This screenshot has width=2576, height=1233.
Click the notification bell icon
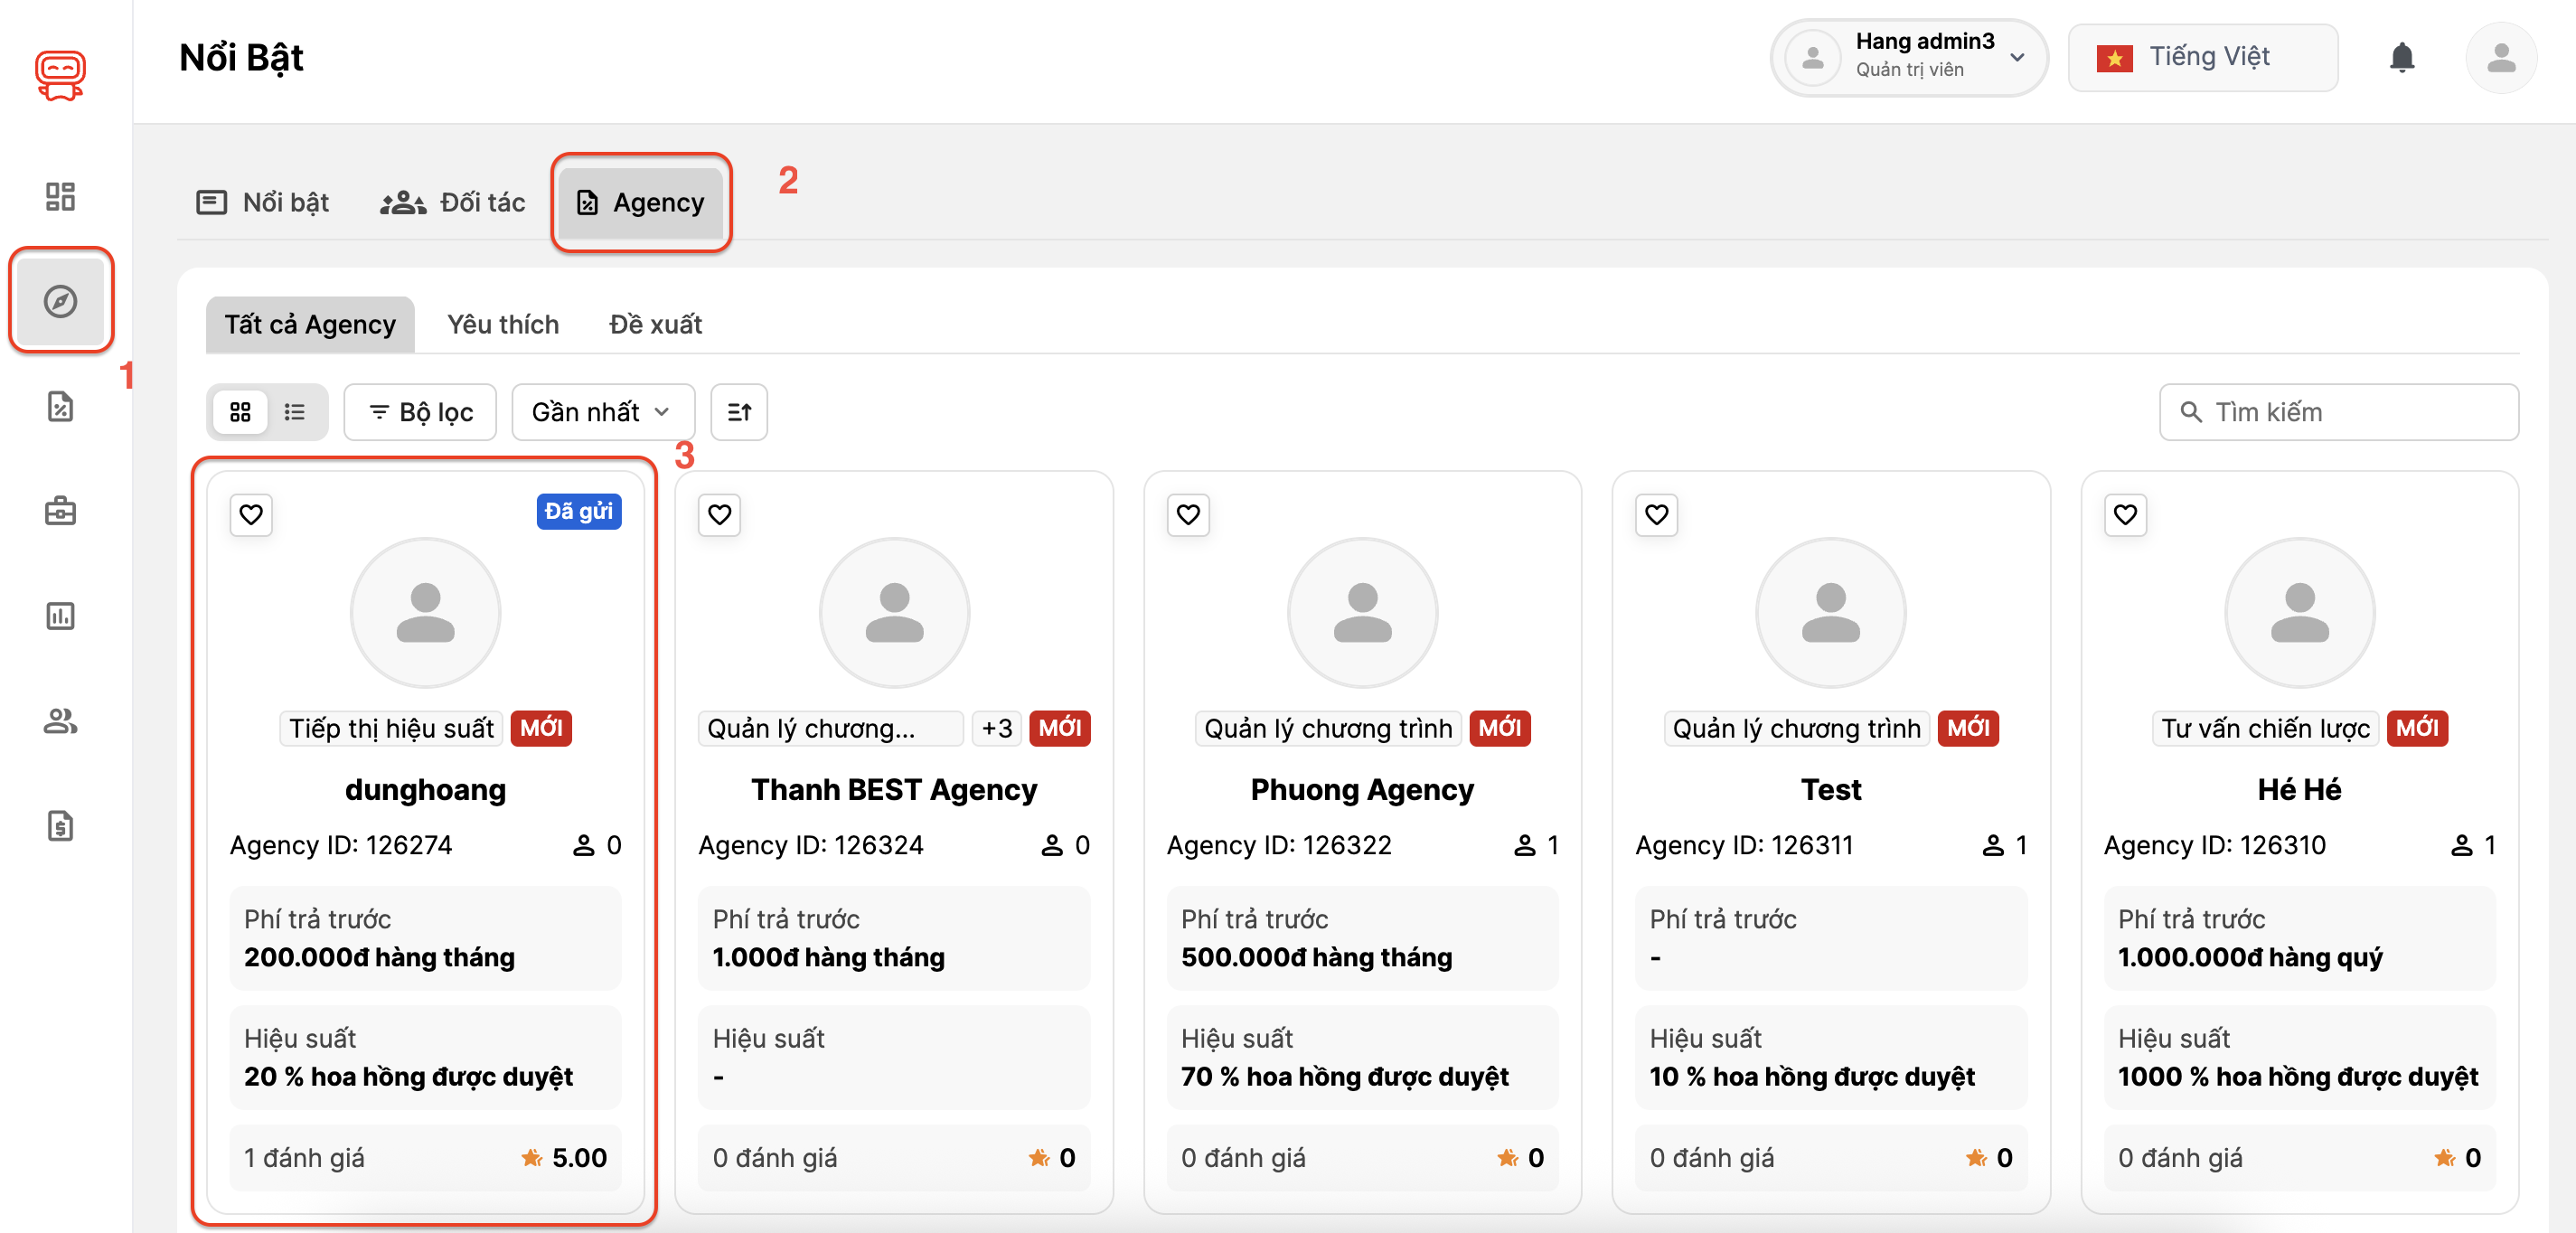(x=2401, y=58)
